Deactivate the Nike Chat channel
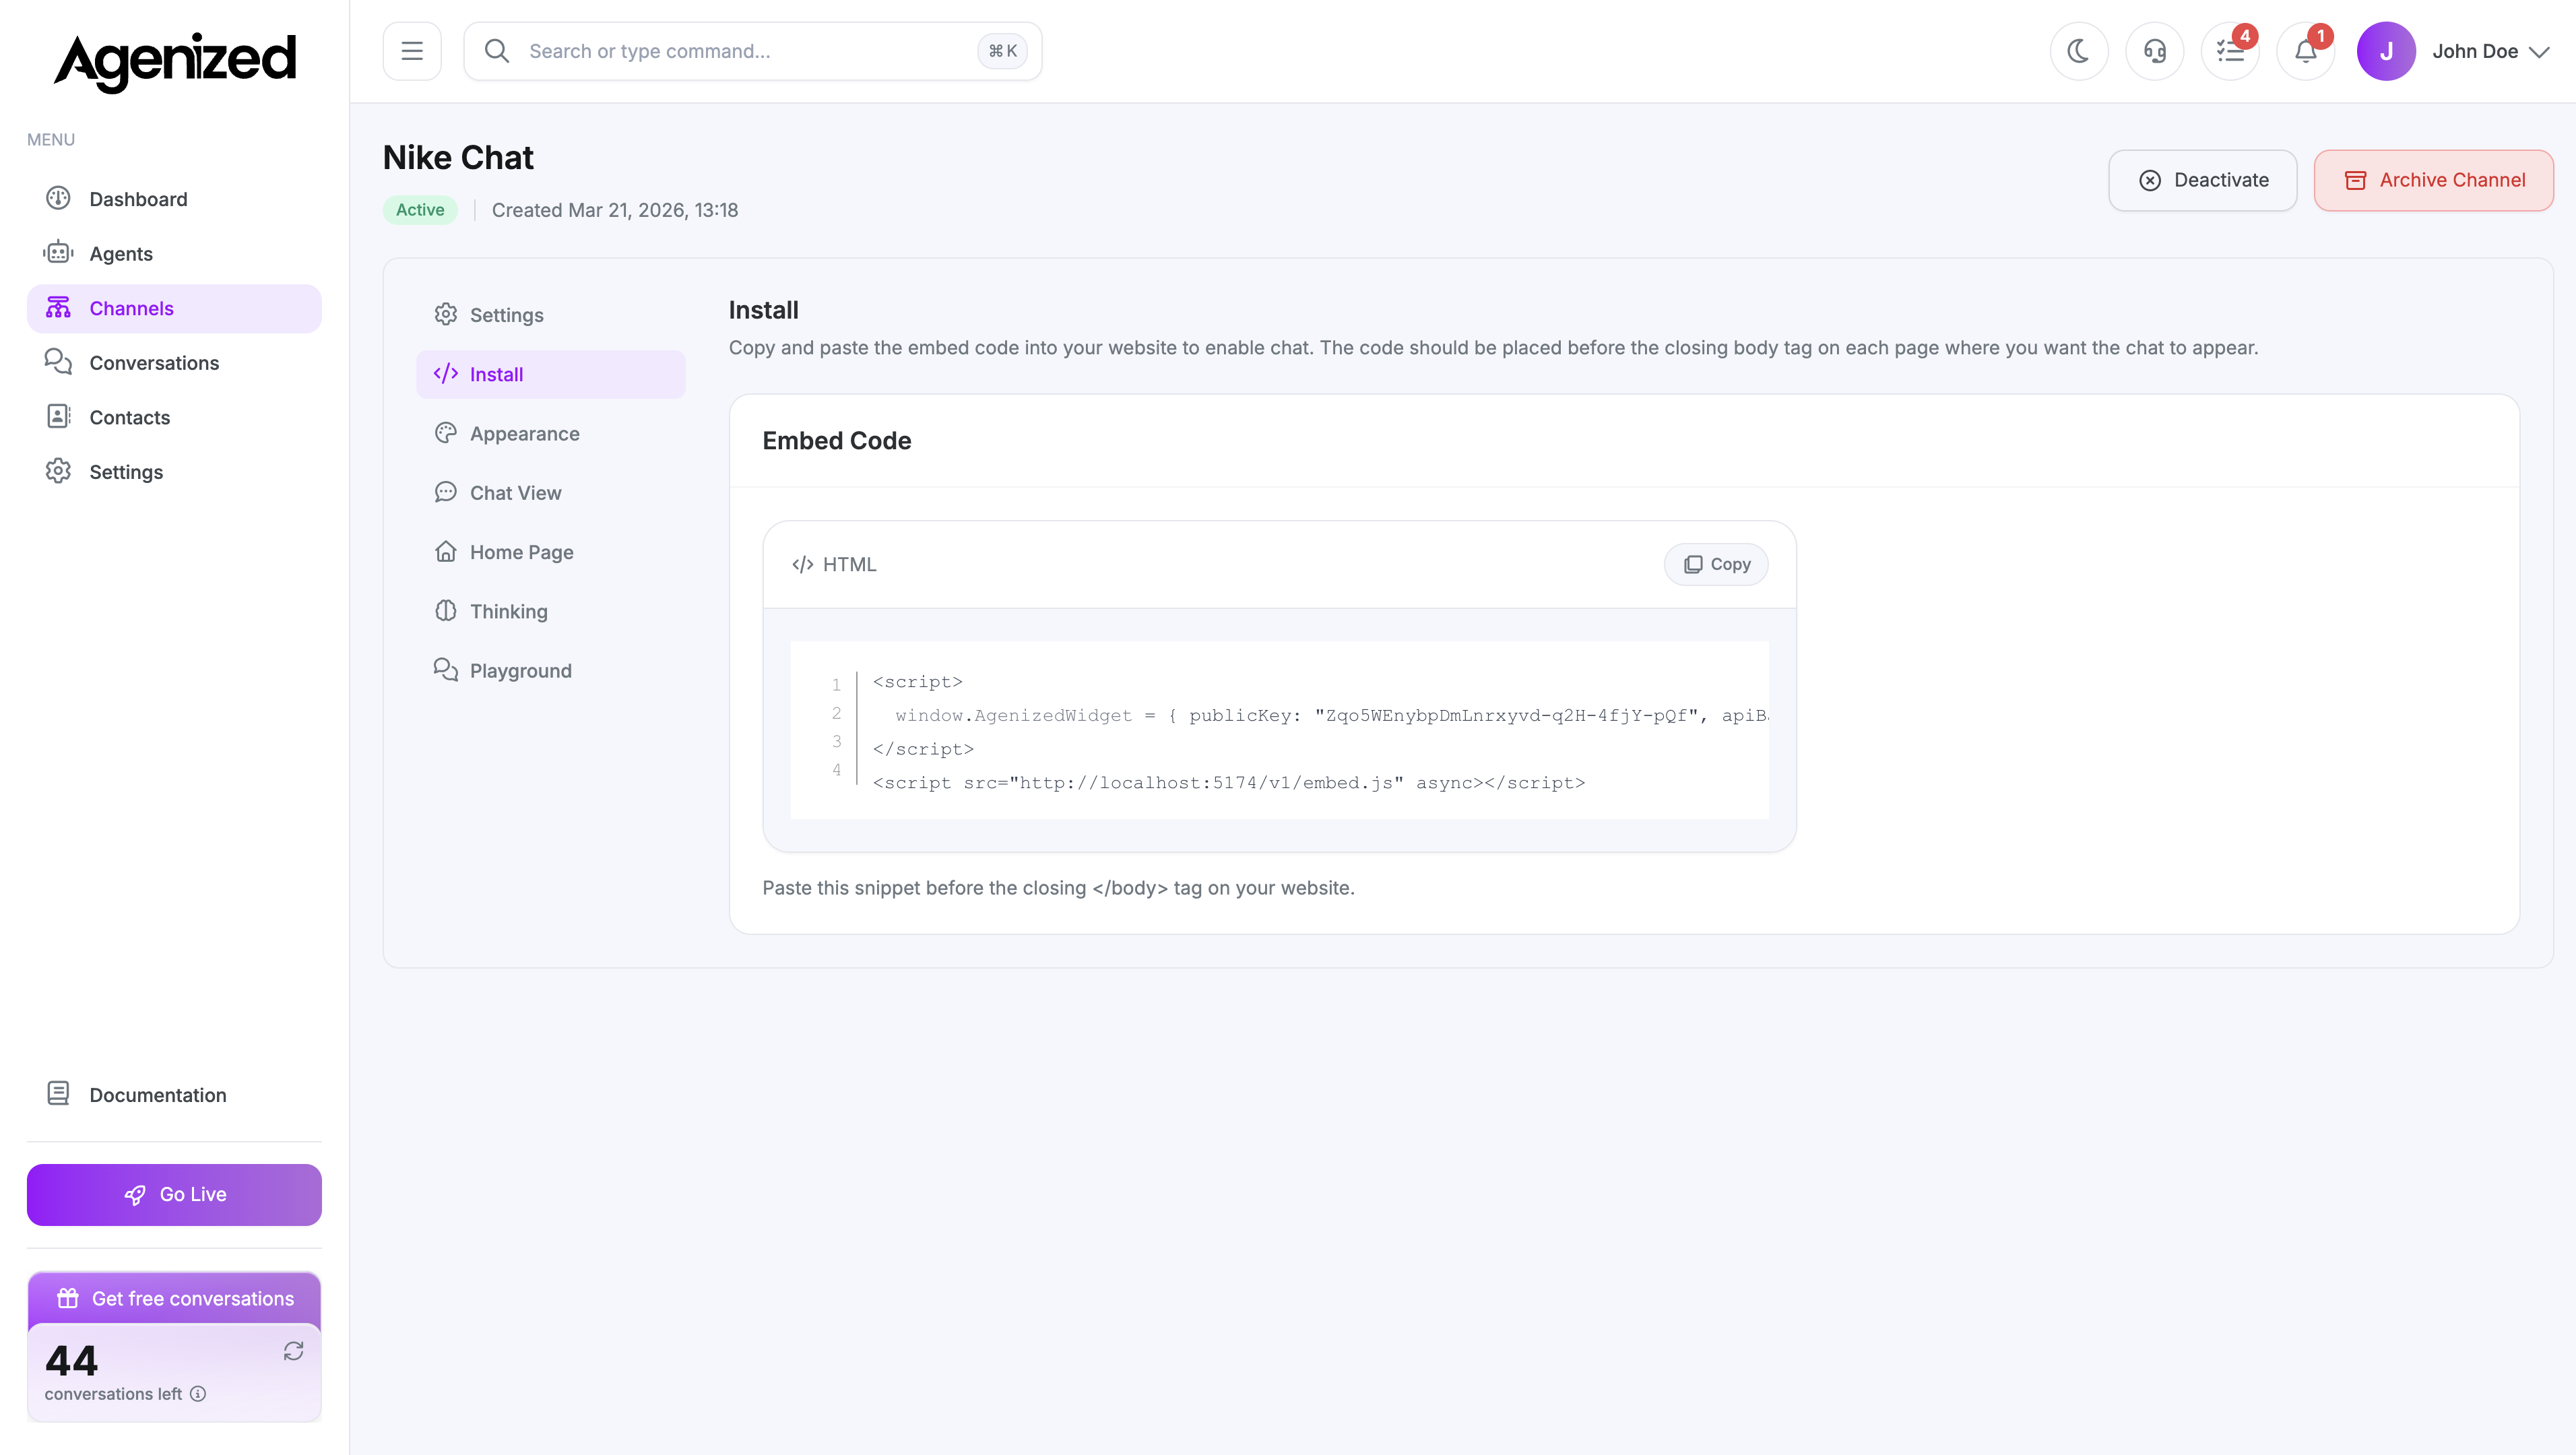Viewport: 2576px width, 1455px height. 2203,180
